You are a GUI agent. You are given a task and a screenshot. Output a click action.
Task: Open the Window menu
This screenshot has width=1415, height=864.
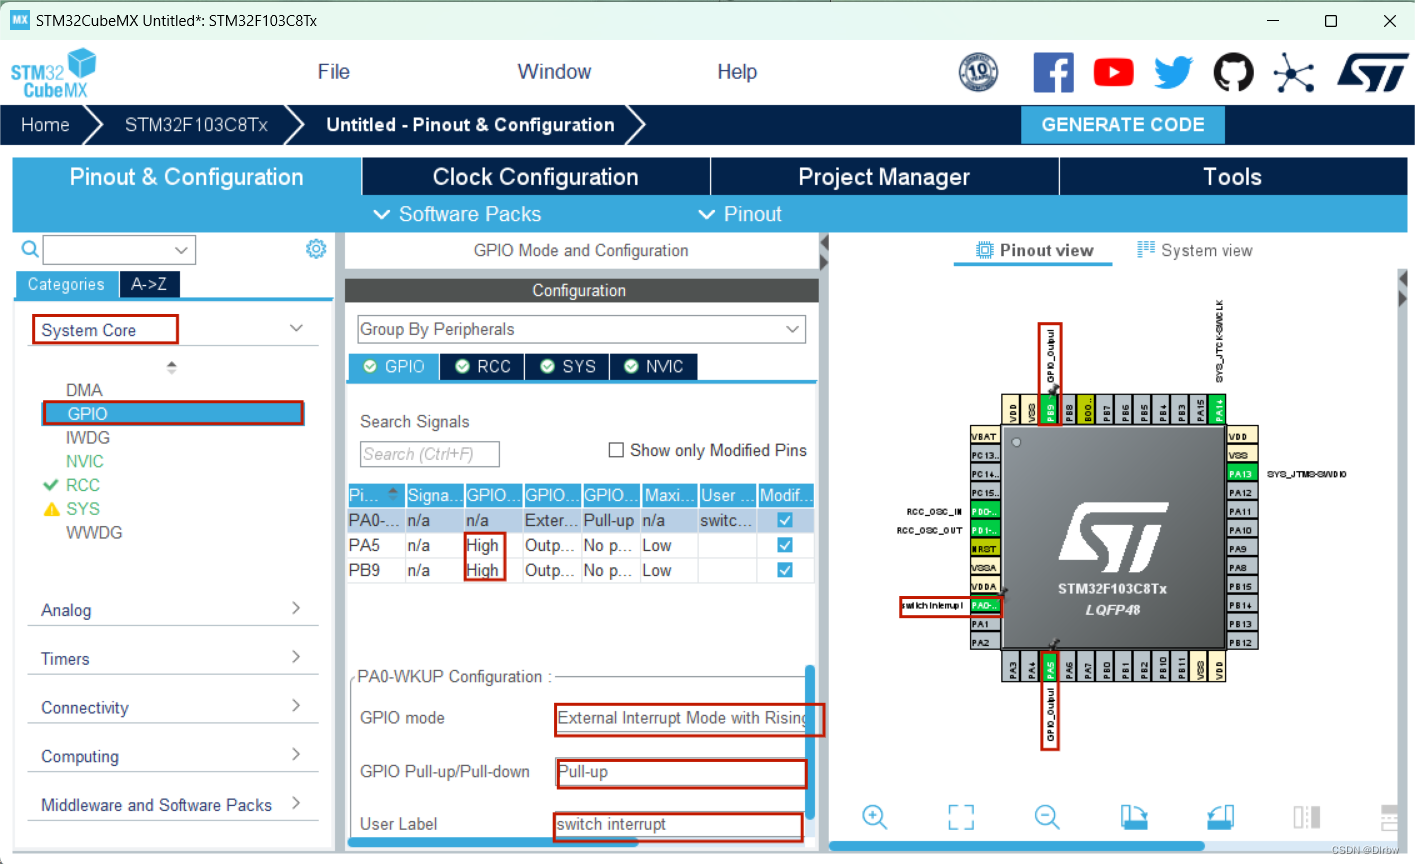tap(554, 72)
